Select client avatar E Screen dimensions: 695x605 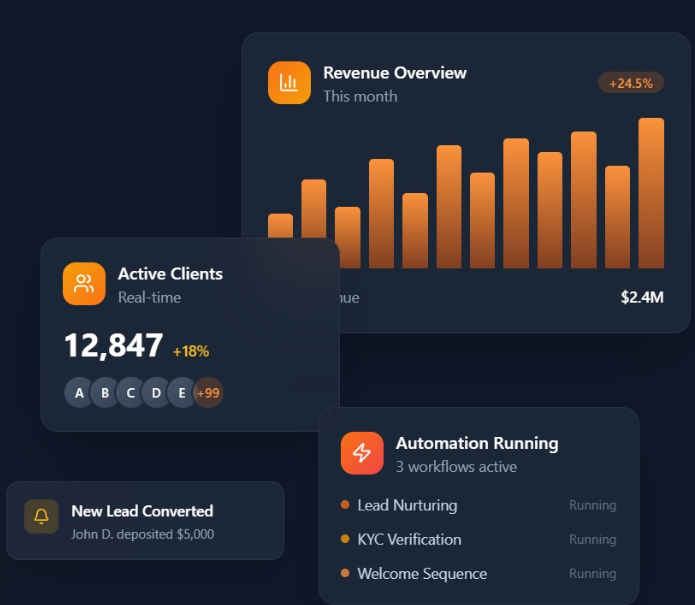pos(181,393)
